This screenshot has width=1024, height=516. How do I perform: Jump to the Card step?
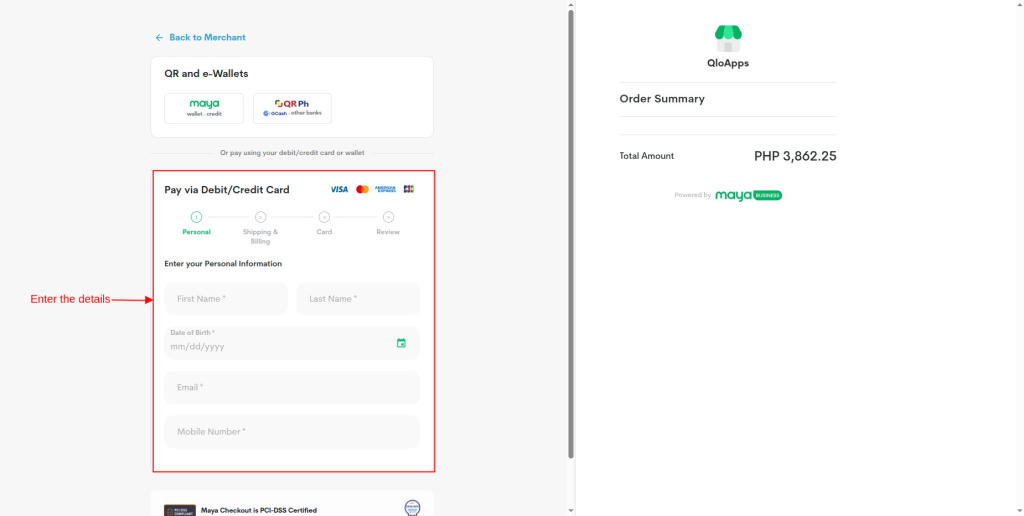[x=324, y=217]
